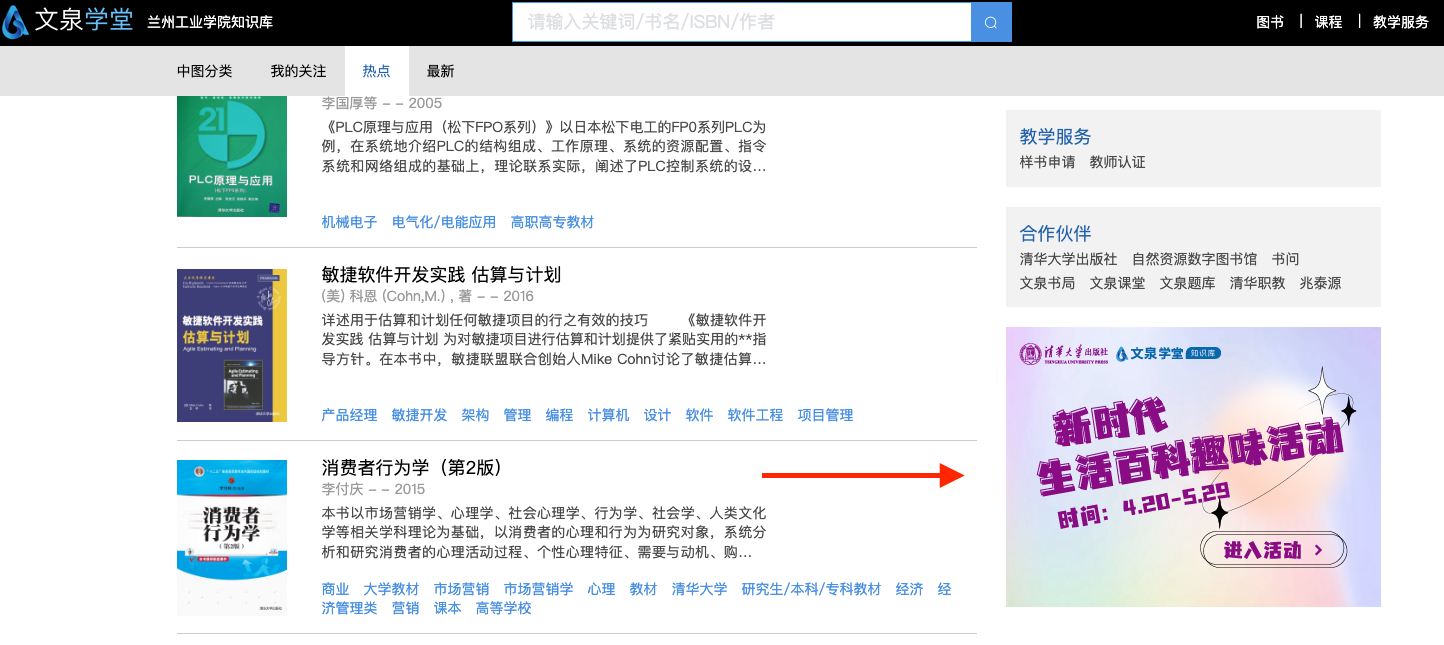Click the blue search magnifier button
The width and height of the screenshot is (1444, 645).
tap(990, 22)
